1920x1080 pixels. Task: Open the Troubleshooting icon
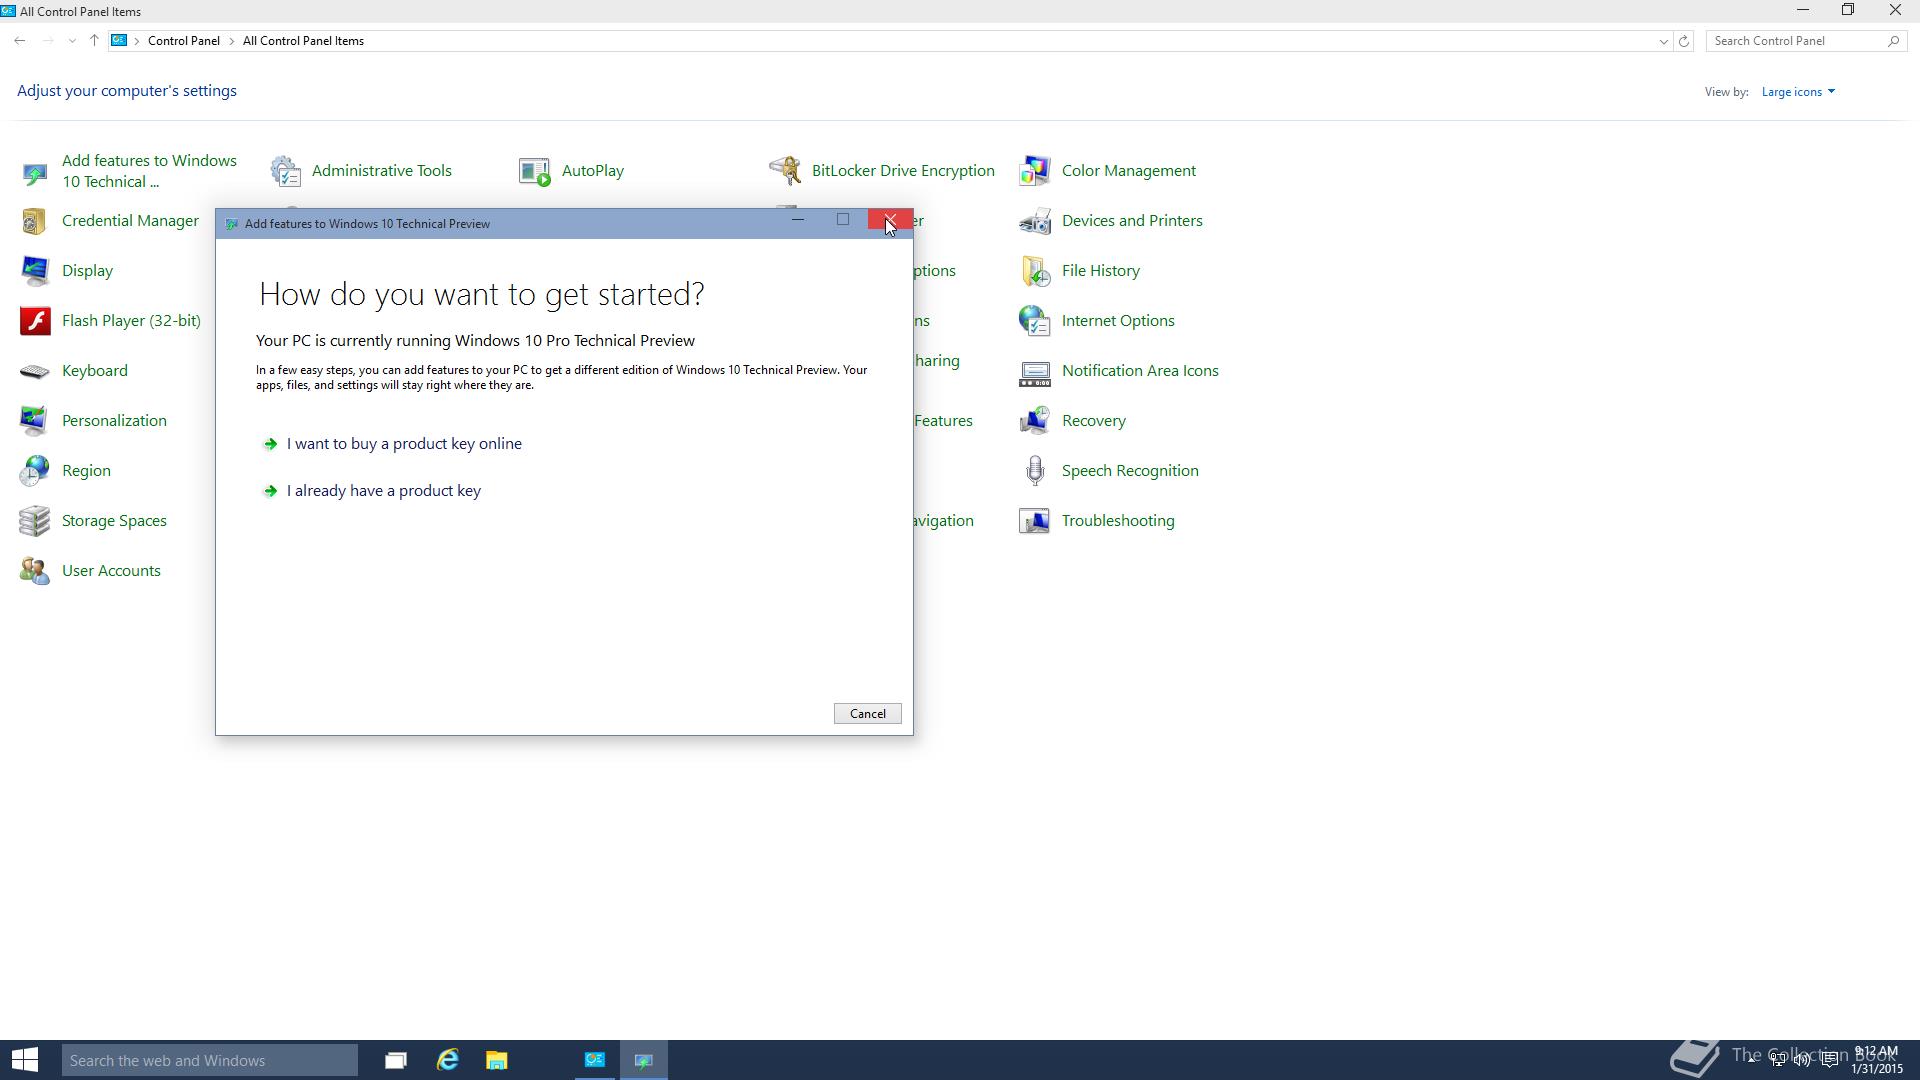[x=1035, y=521]
